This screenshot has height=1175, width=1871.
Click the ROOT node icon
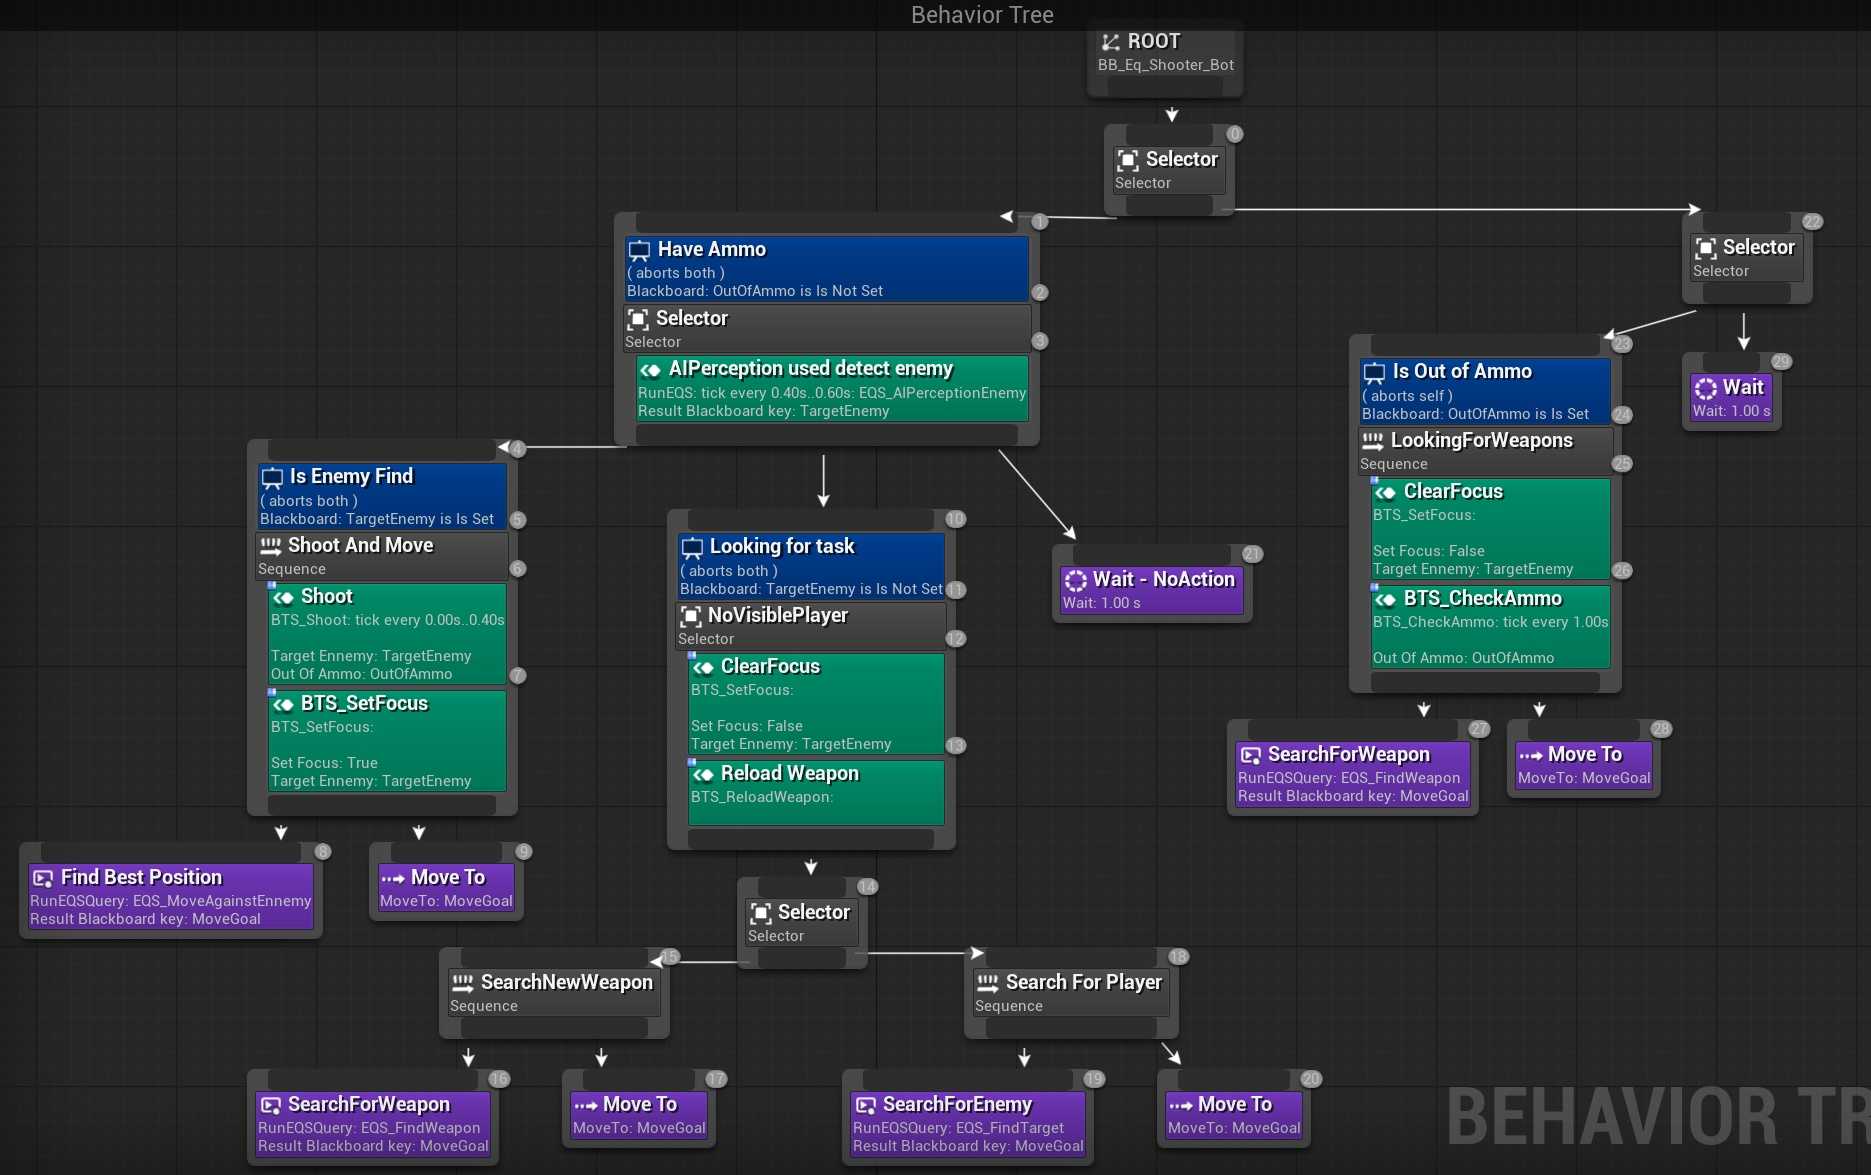point(1110,42)
